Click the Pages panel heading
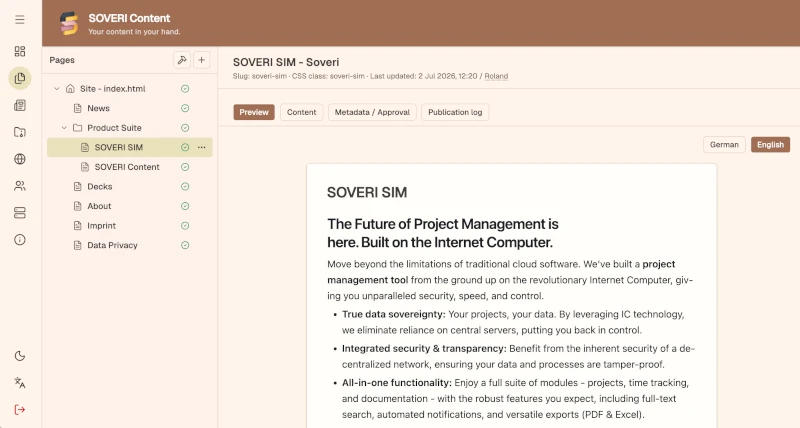The width and height of the screenshot is (800, 428). point(62,60)
